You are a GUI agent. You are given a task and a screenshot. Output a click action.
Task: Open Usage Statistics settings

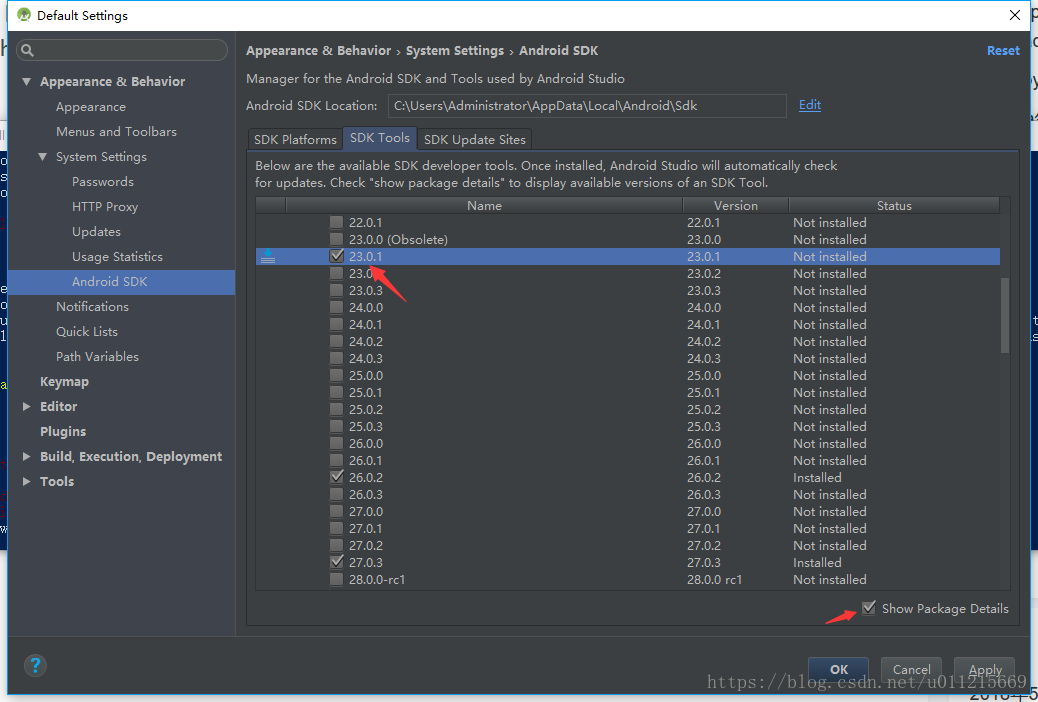(117, 256)
